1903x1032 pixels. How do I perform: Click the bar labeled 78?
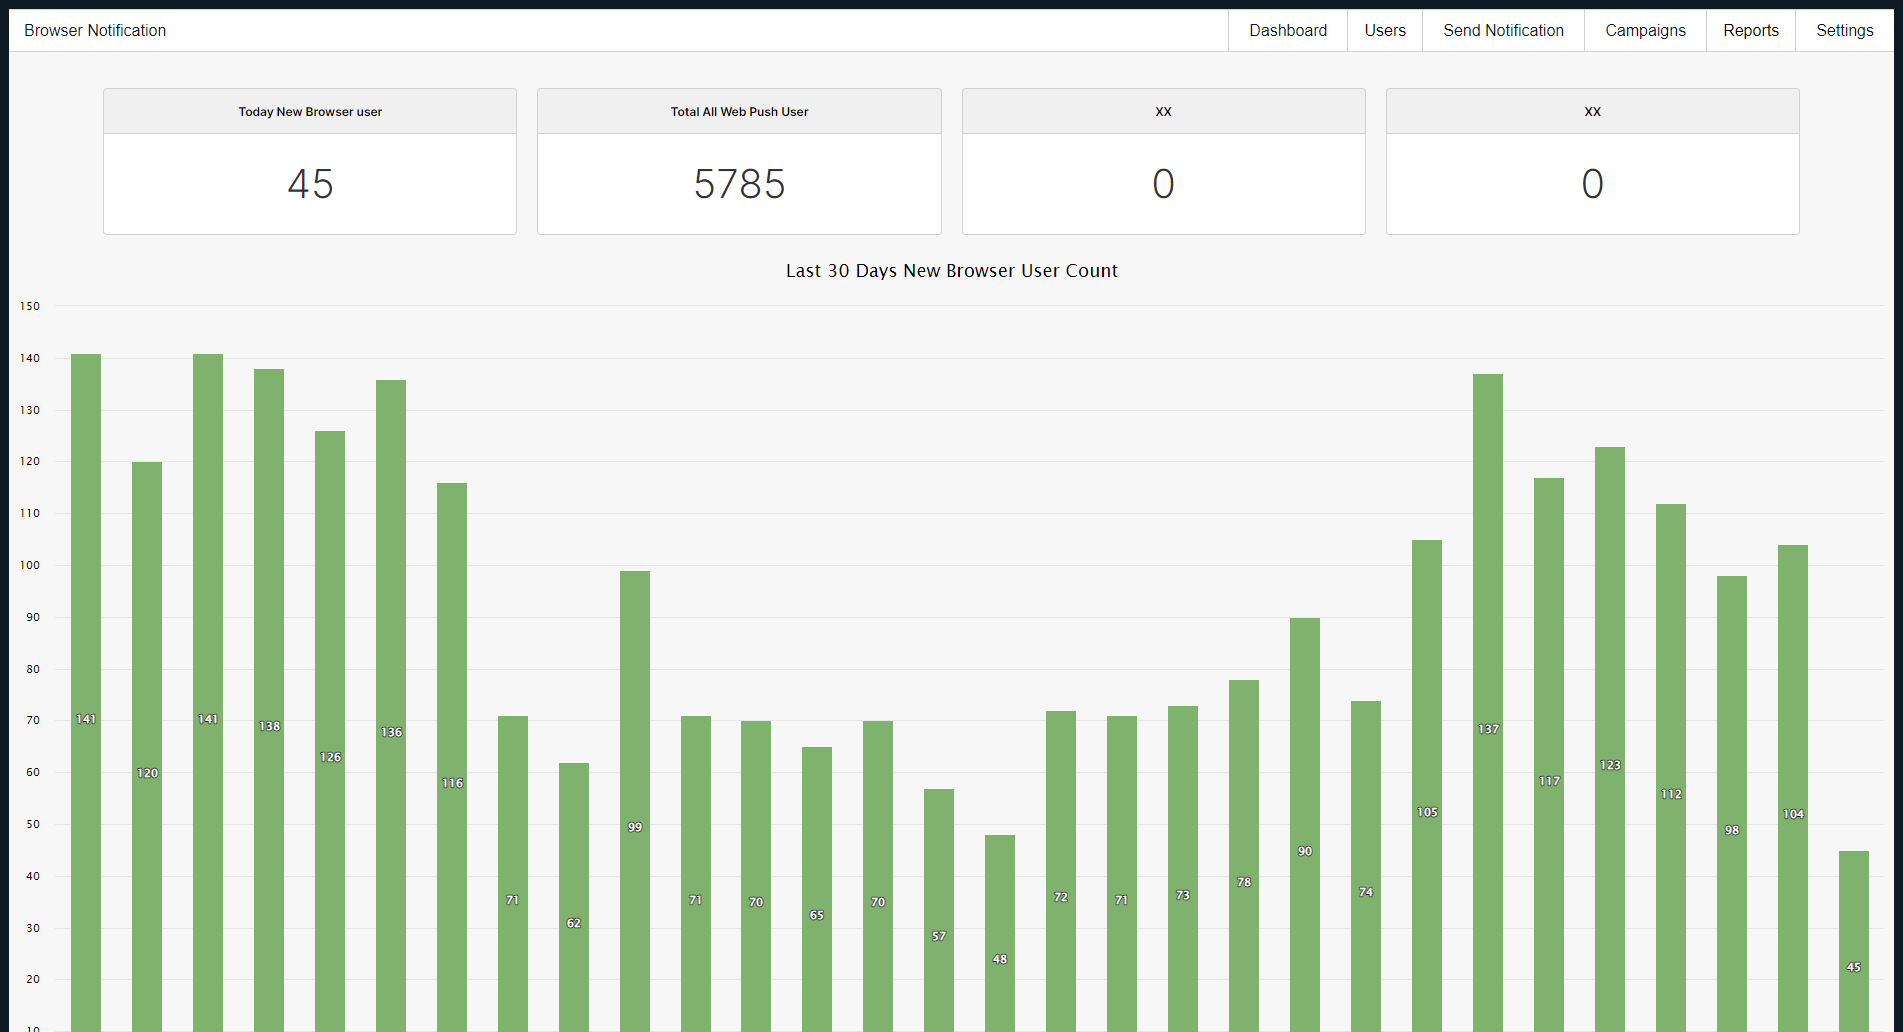click(x=1244, y=856)
